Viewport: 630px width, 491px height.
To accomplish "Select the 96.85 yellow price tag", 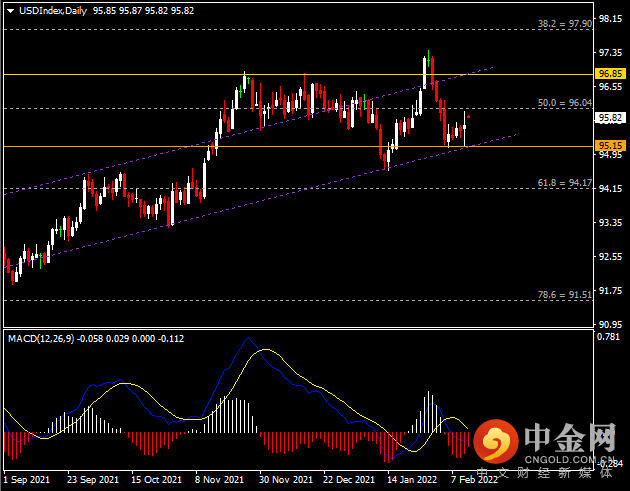I will click(x=610, y=74).
